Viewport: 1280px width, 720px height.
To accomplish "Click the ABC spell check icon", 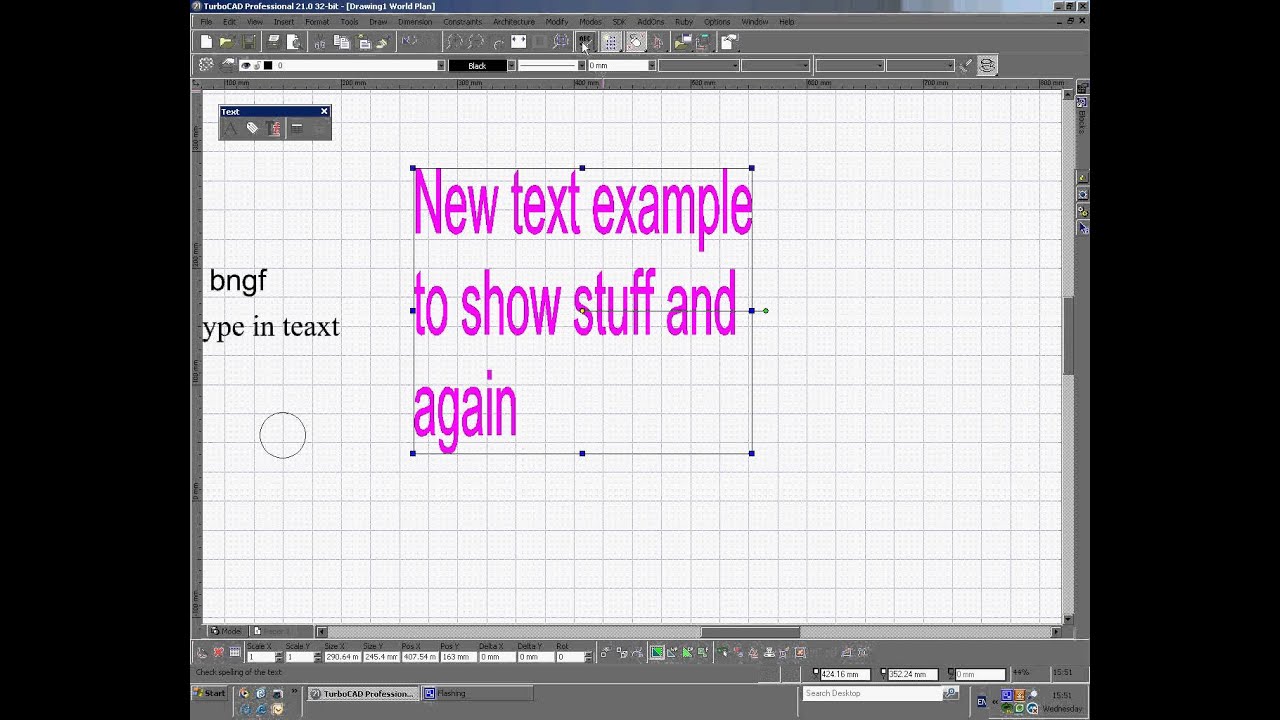I will 585,42.
